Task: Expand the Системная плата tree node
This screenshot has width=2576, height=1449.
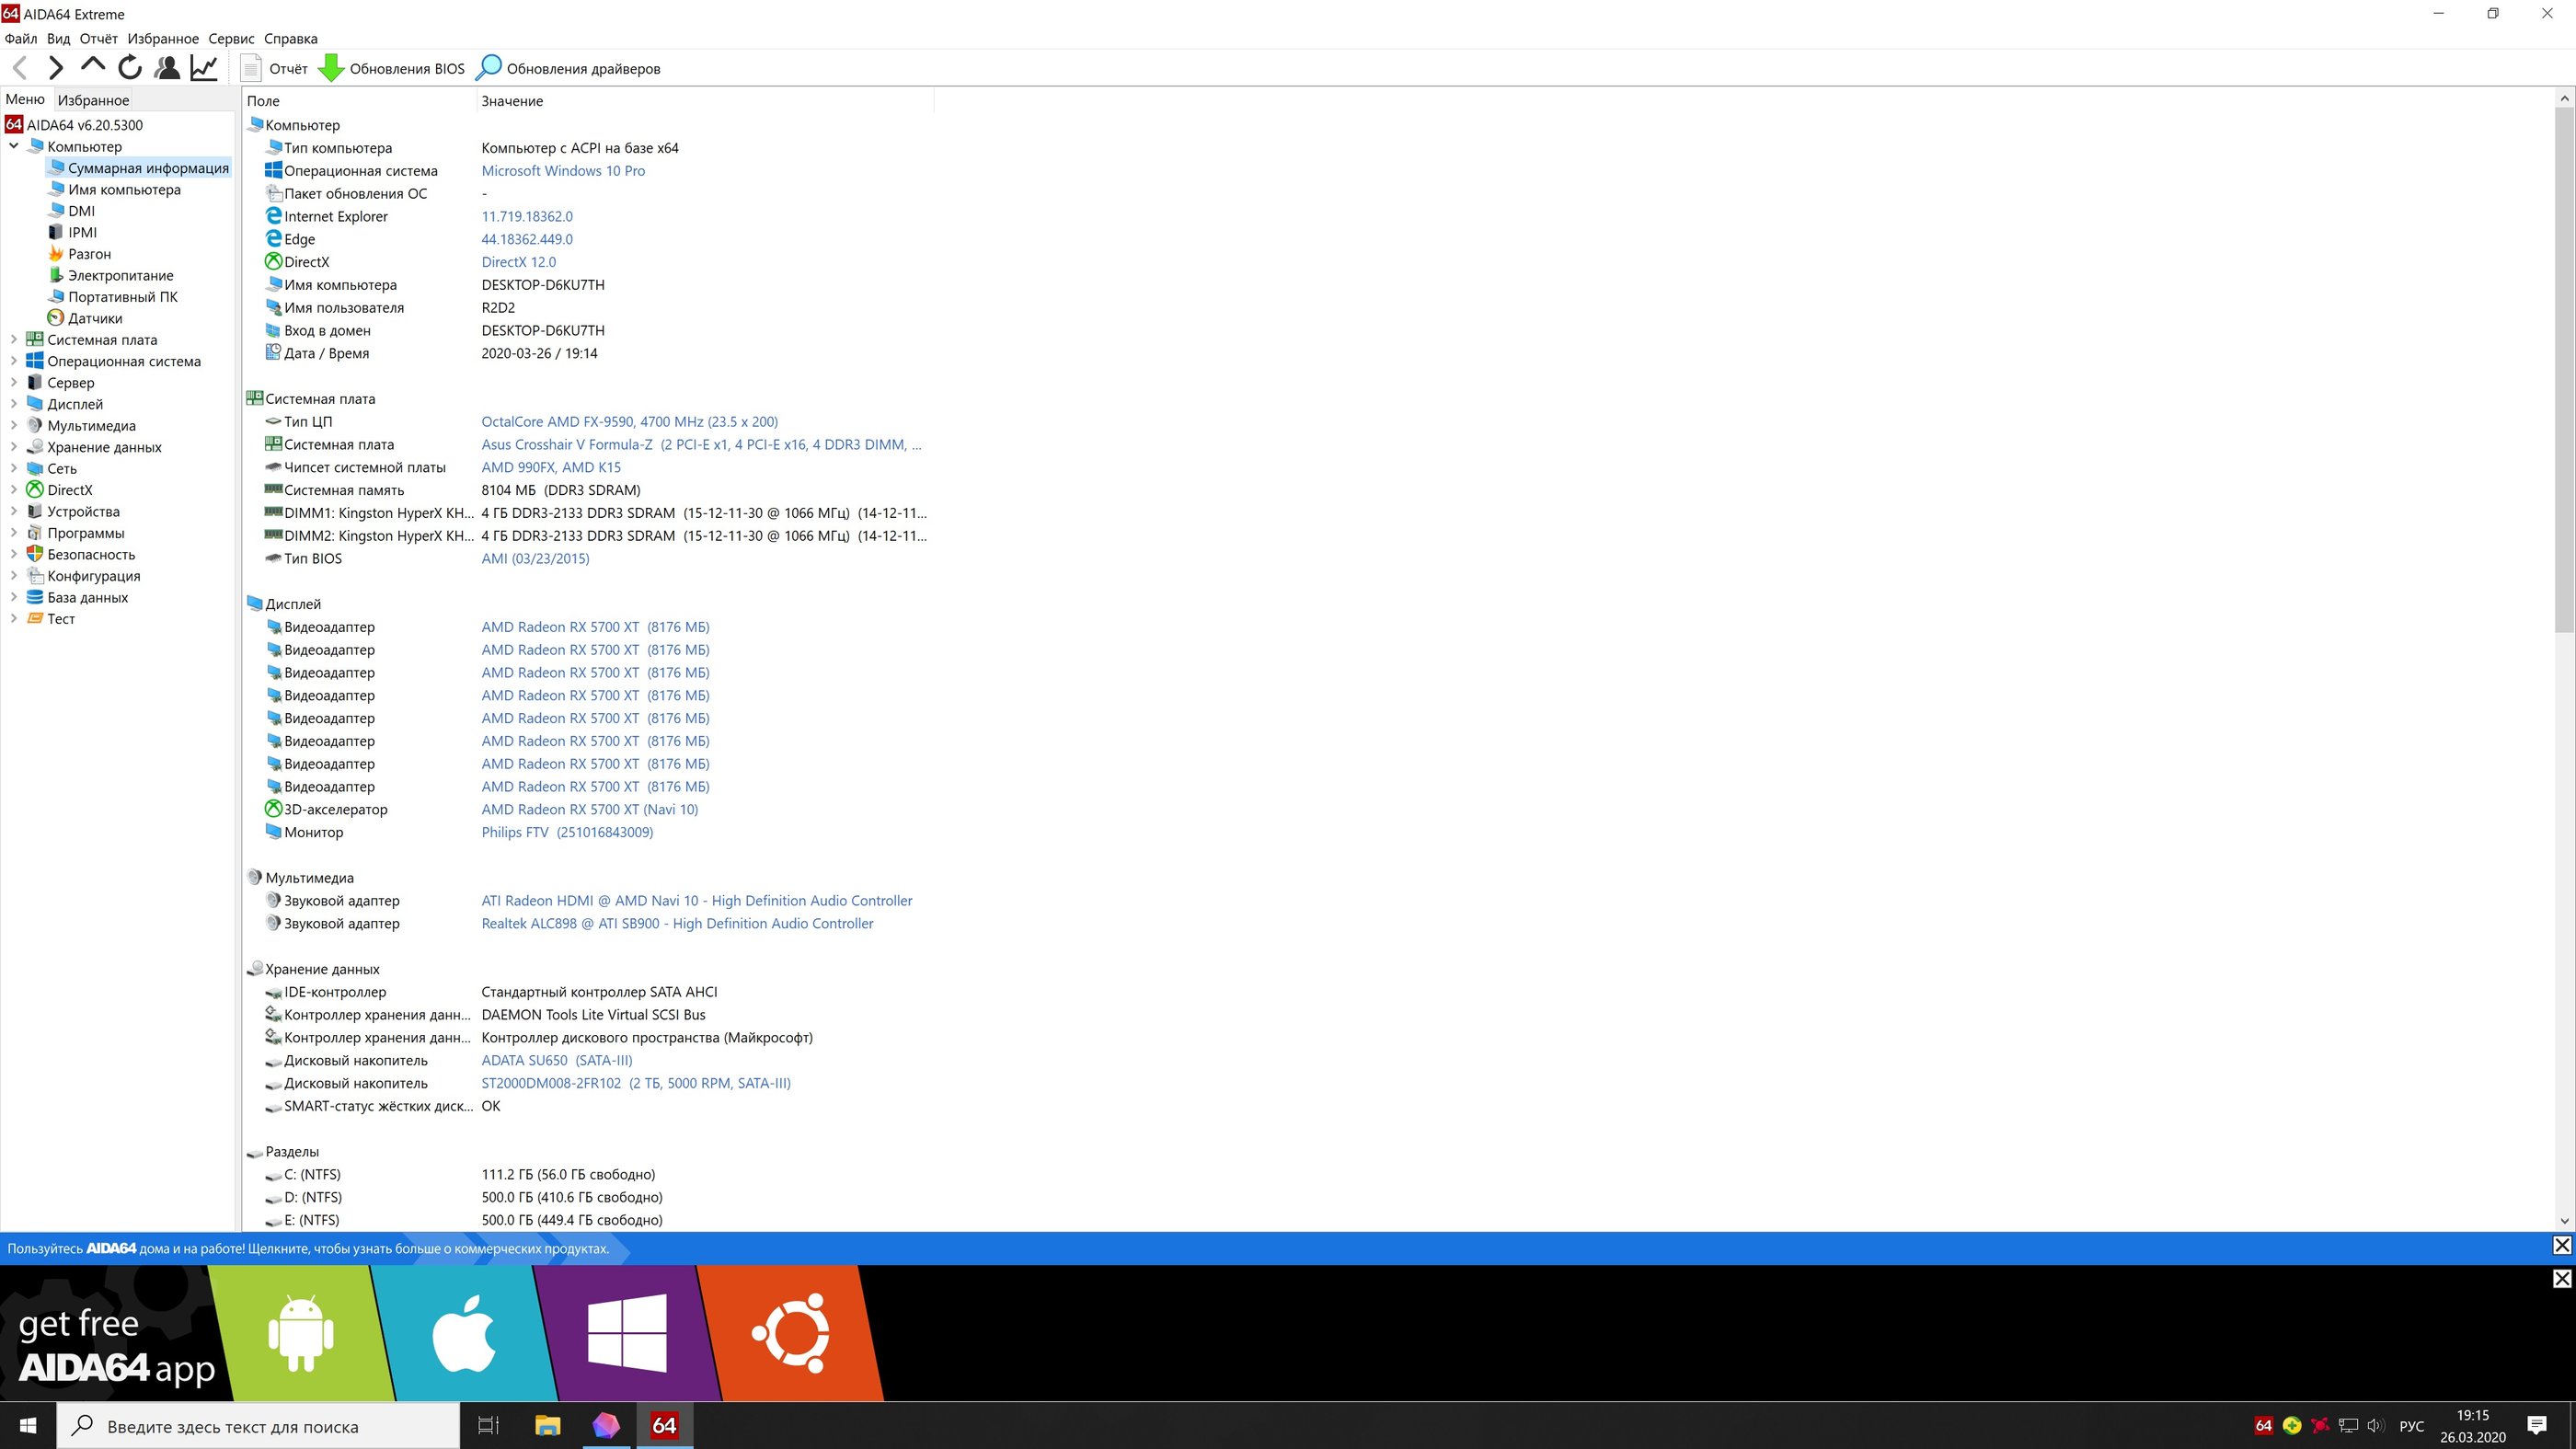Action: 14,340
